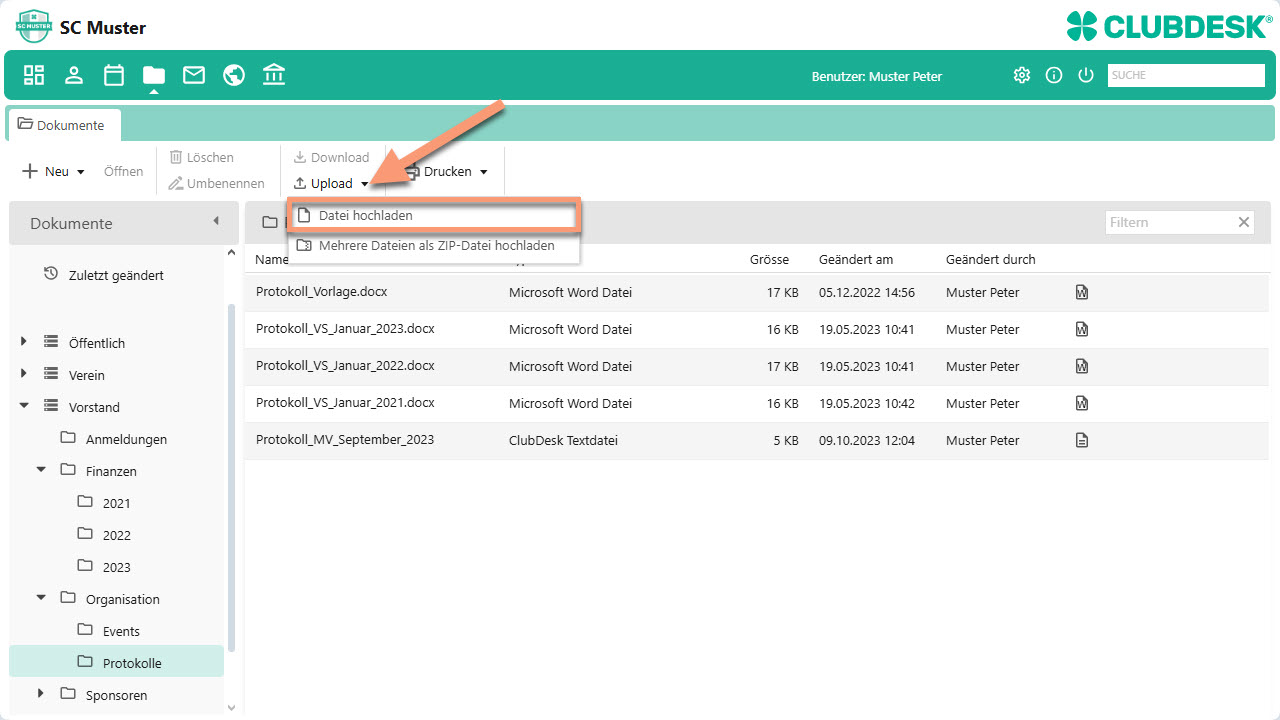Collapse the Organisation folder node
This screenshot has height=720, width=1280.
click(x=41, y=598)
